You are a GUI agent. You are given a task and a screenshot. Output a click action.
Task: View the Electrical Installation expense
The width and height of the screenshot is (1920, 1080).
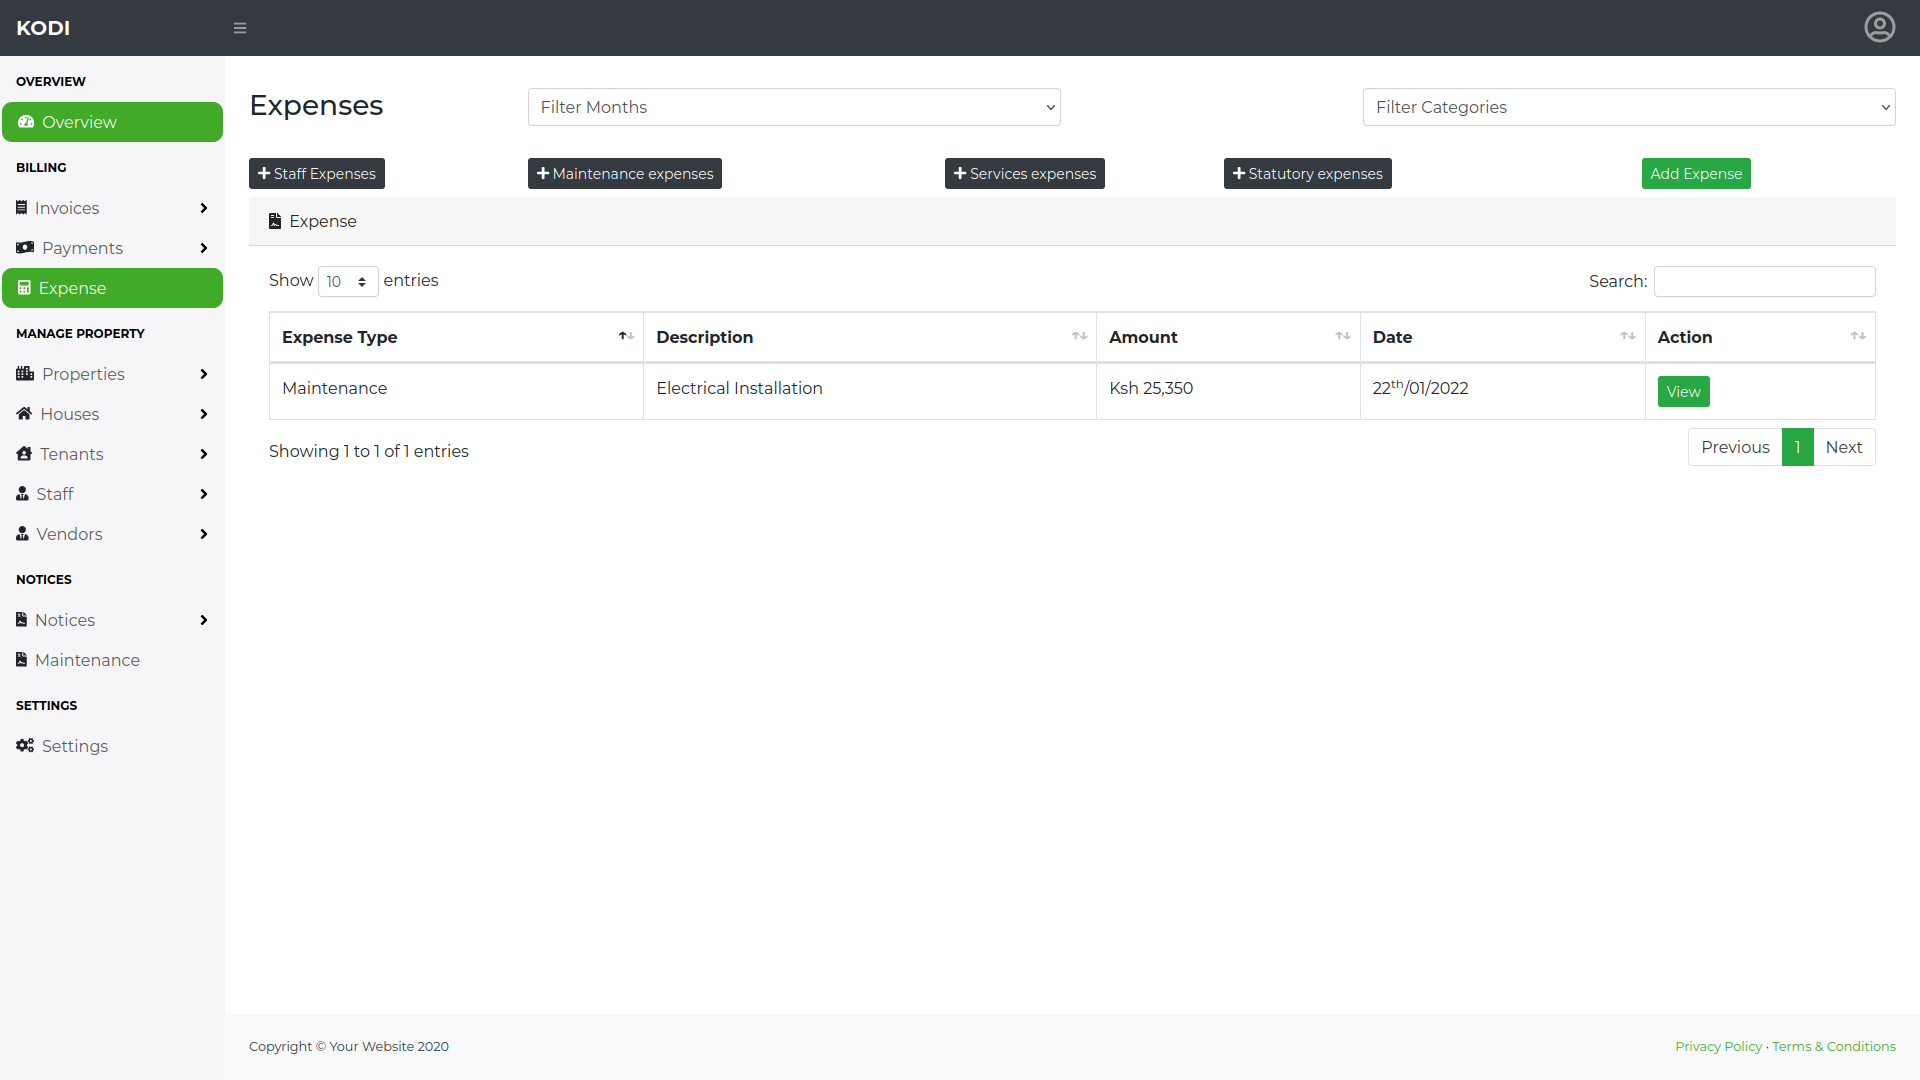(x=1683, y=392)
